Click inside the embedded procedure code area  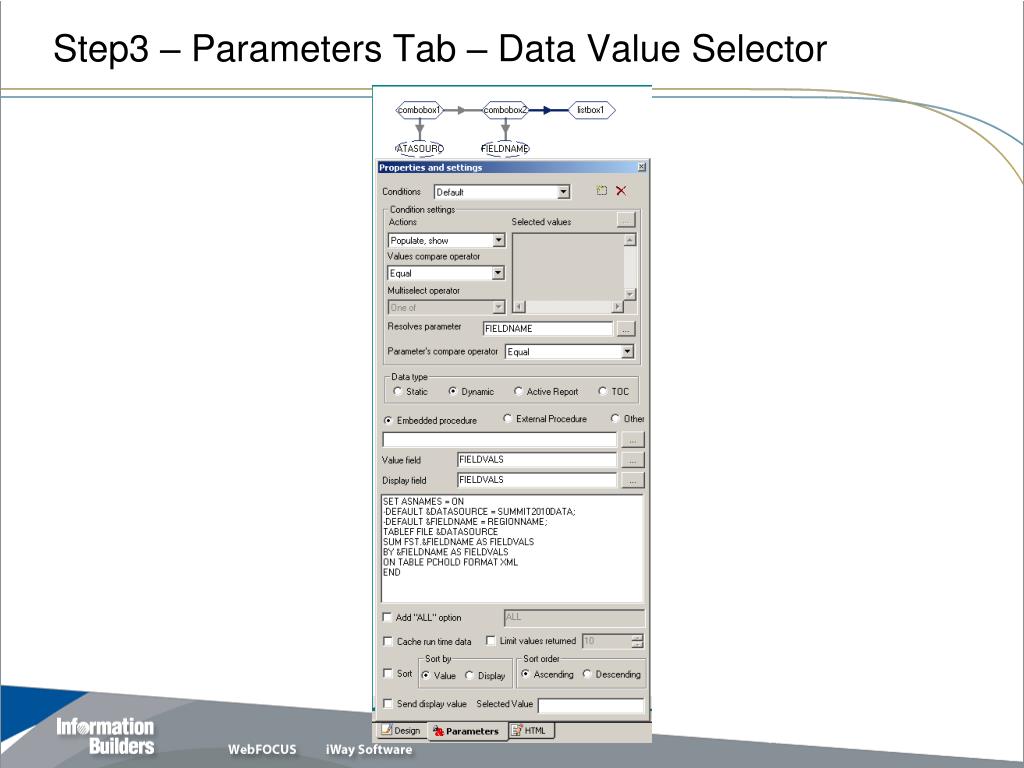tap(513, 549)
